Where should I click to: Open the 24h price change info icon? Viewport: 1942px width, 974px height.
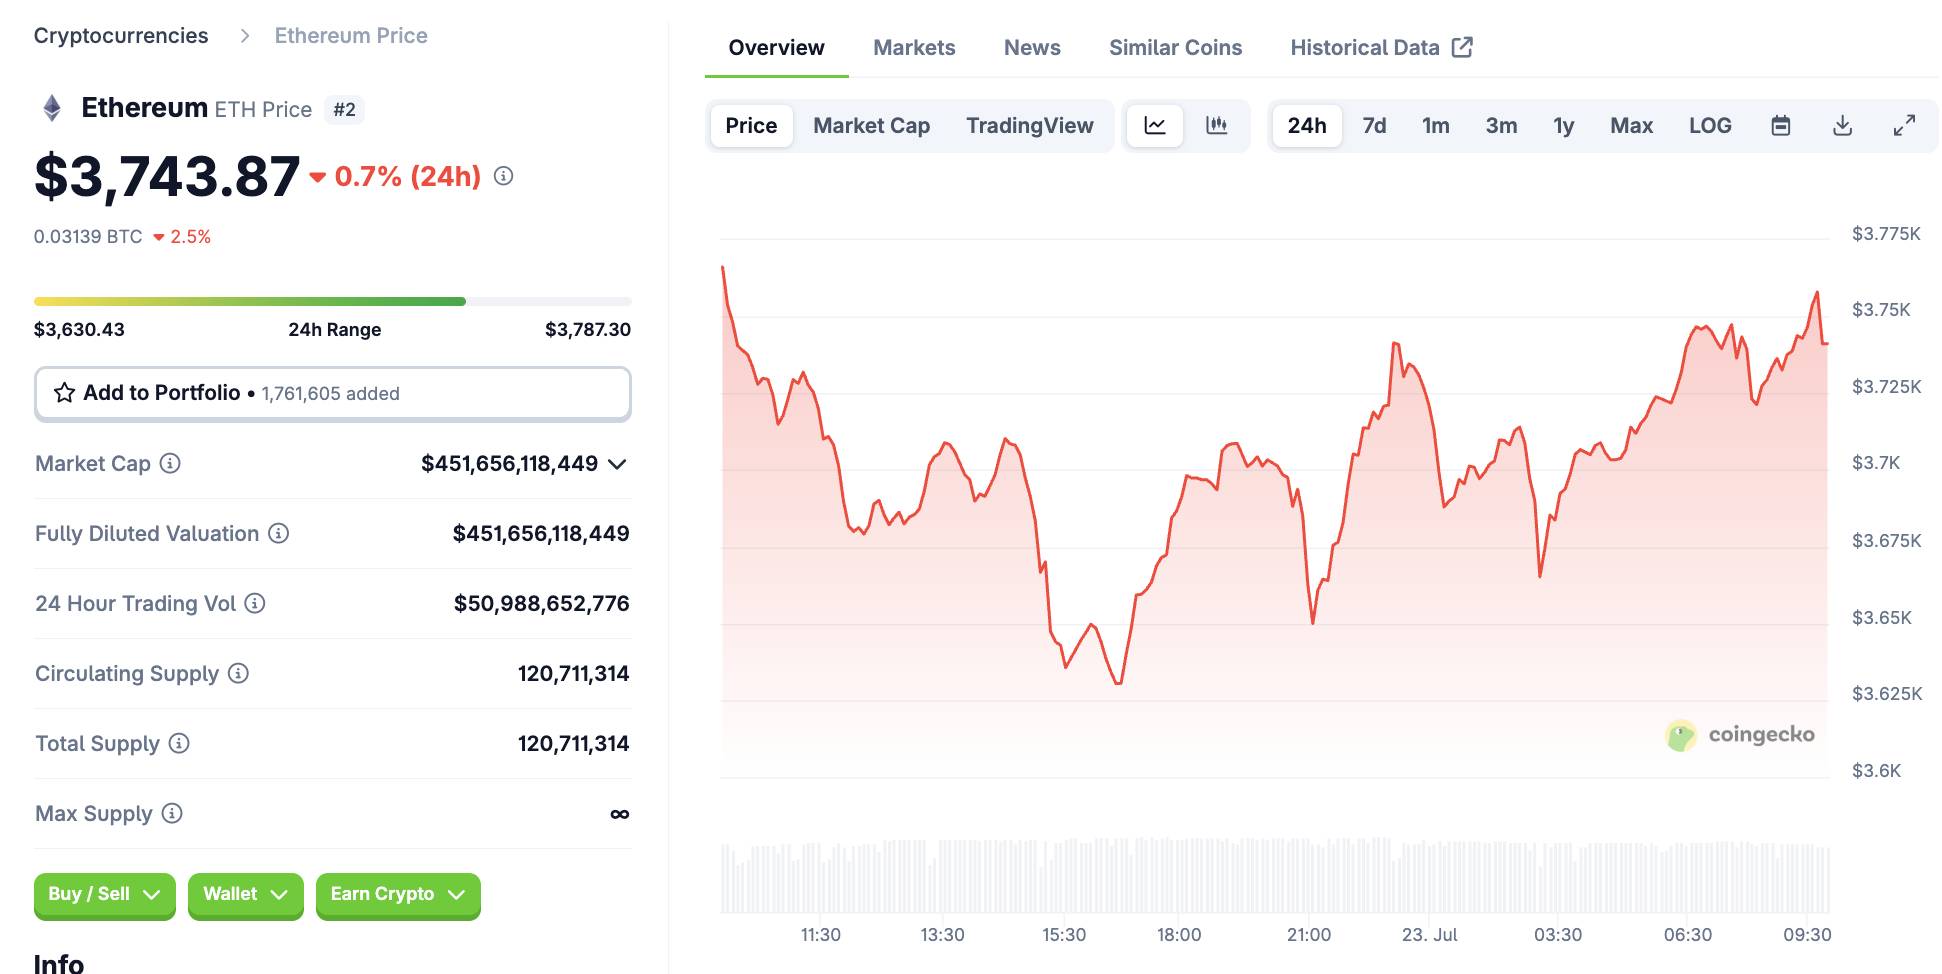(x=504, y=176)
